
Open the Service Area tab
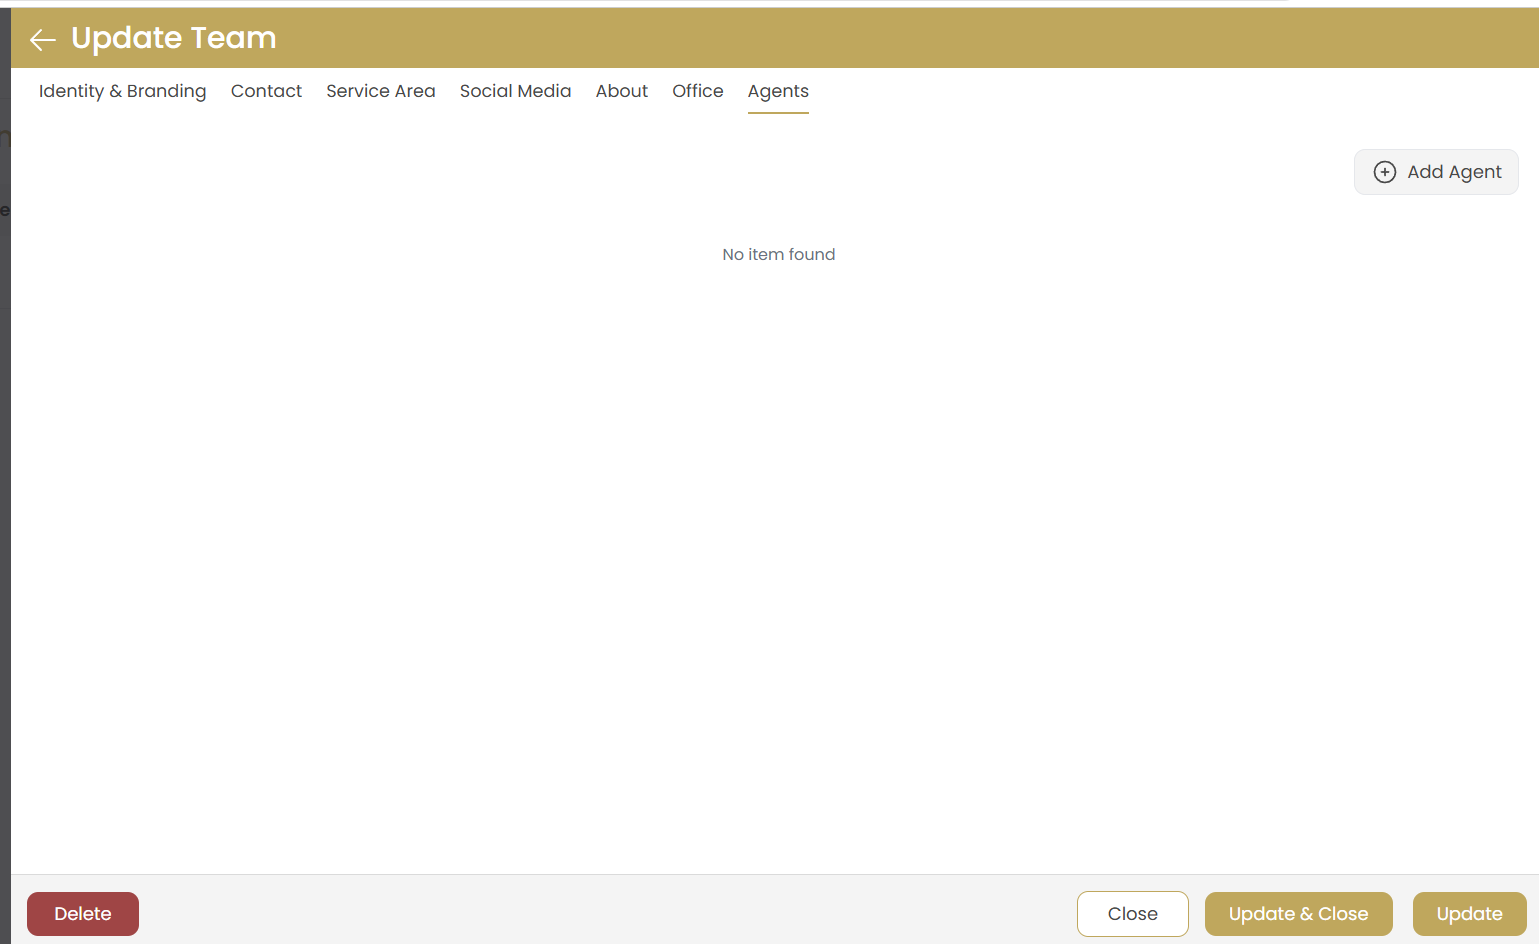381,91
